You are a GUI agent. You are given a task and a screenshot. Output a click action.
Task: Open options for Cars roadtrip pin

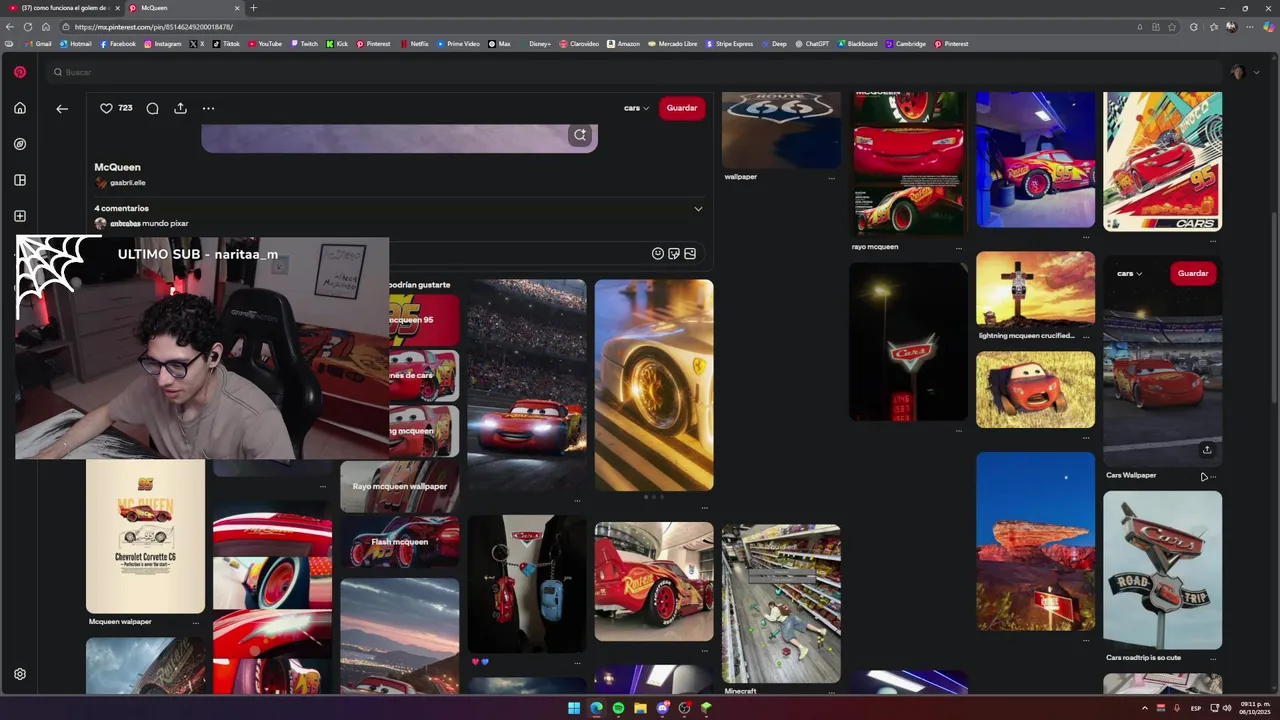click(x=1213, y=658)
